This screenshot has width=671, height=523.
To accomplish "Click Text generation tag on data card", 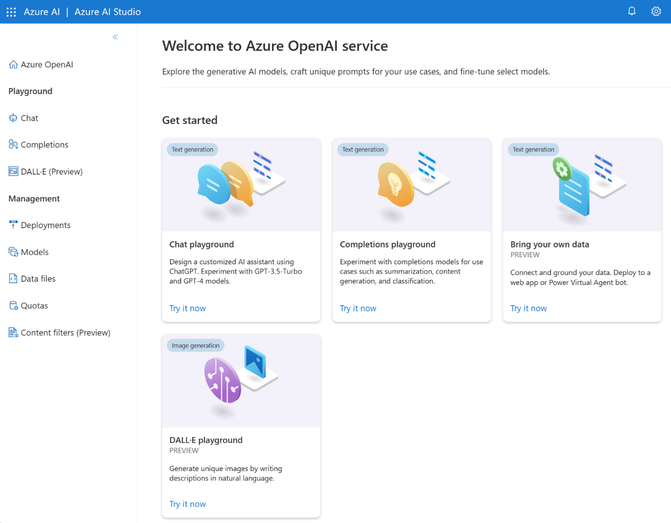I will click(x=533, y=149).
